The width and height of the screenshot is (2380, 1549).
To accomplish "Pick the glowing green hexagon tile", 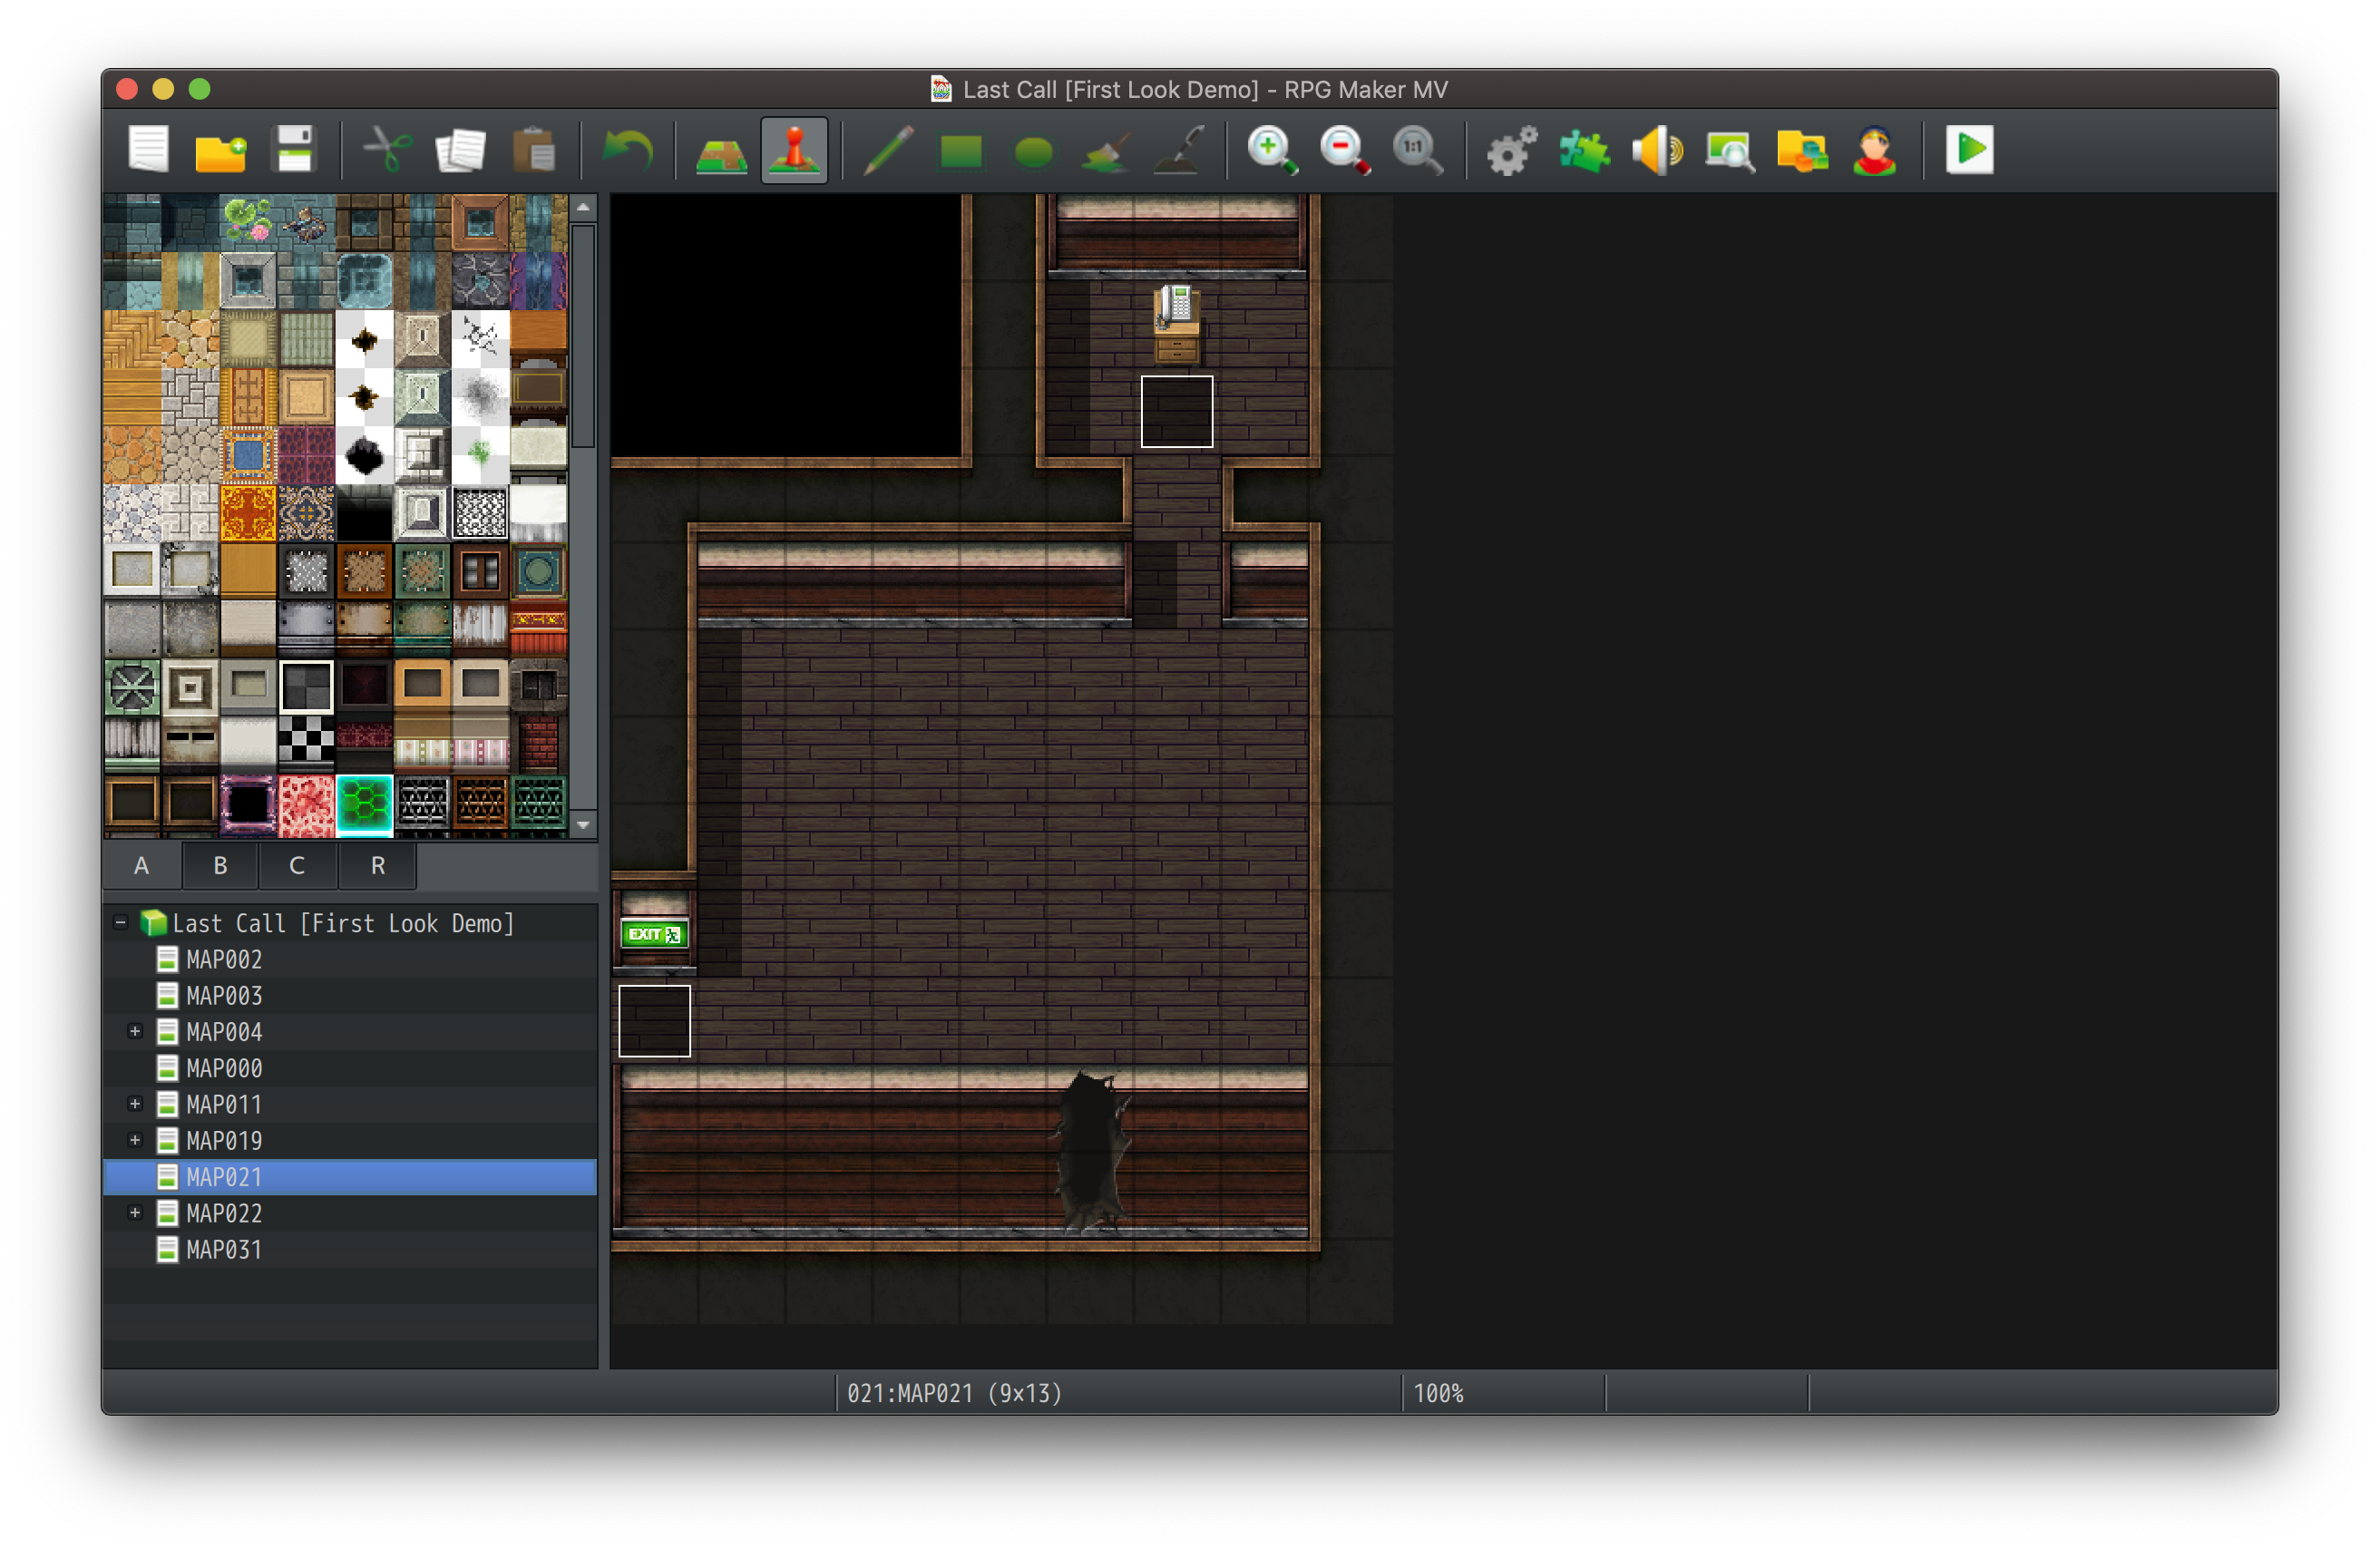I will tap(365, 804).
